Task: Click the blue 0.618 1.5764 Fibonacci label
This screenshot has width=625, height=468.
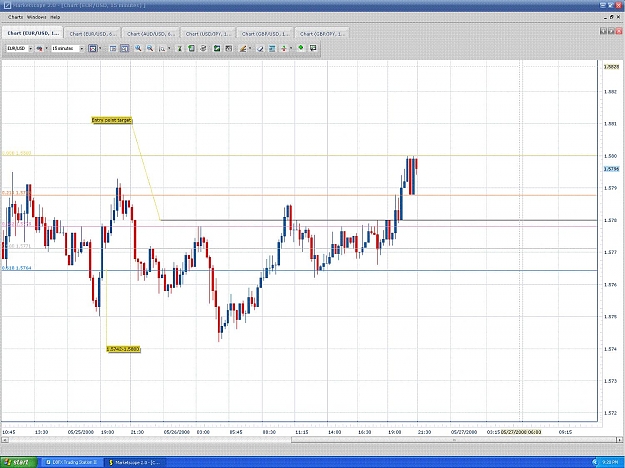Action: coord(17,268)
